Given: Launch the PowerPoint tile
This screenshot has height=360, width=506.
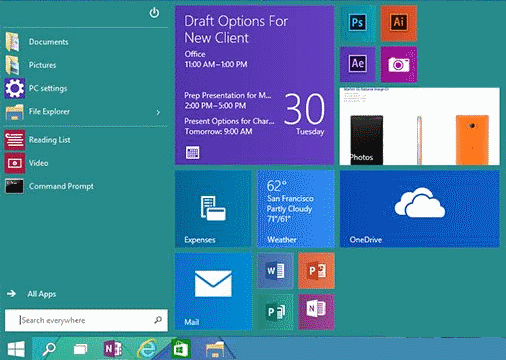Looking at the screenshot, I should click(x=316, y=271).
